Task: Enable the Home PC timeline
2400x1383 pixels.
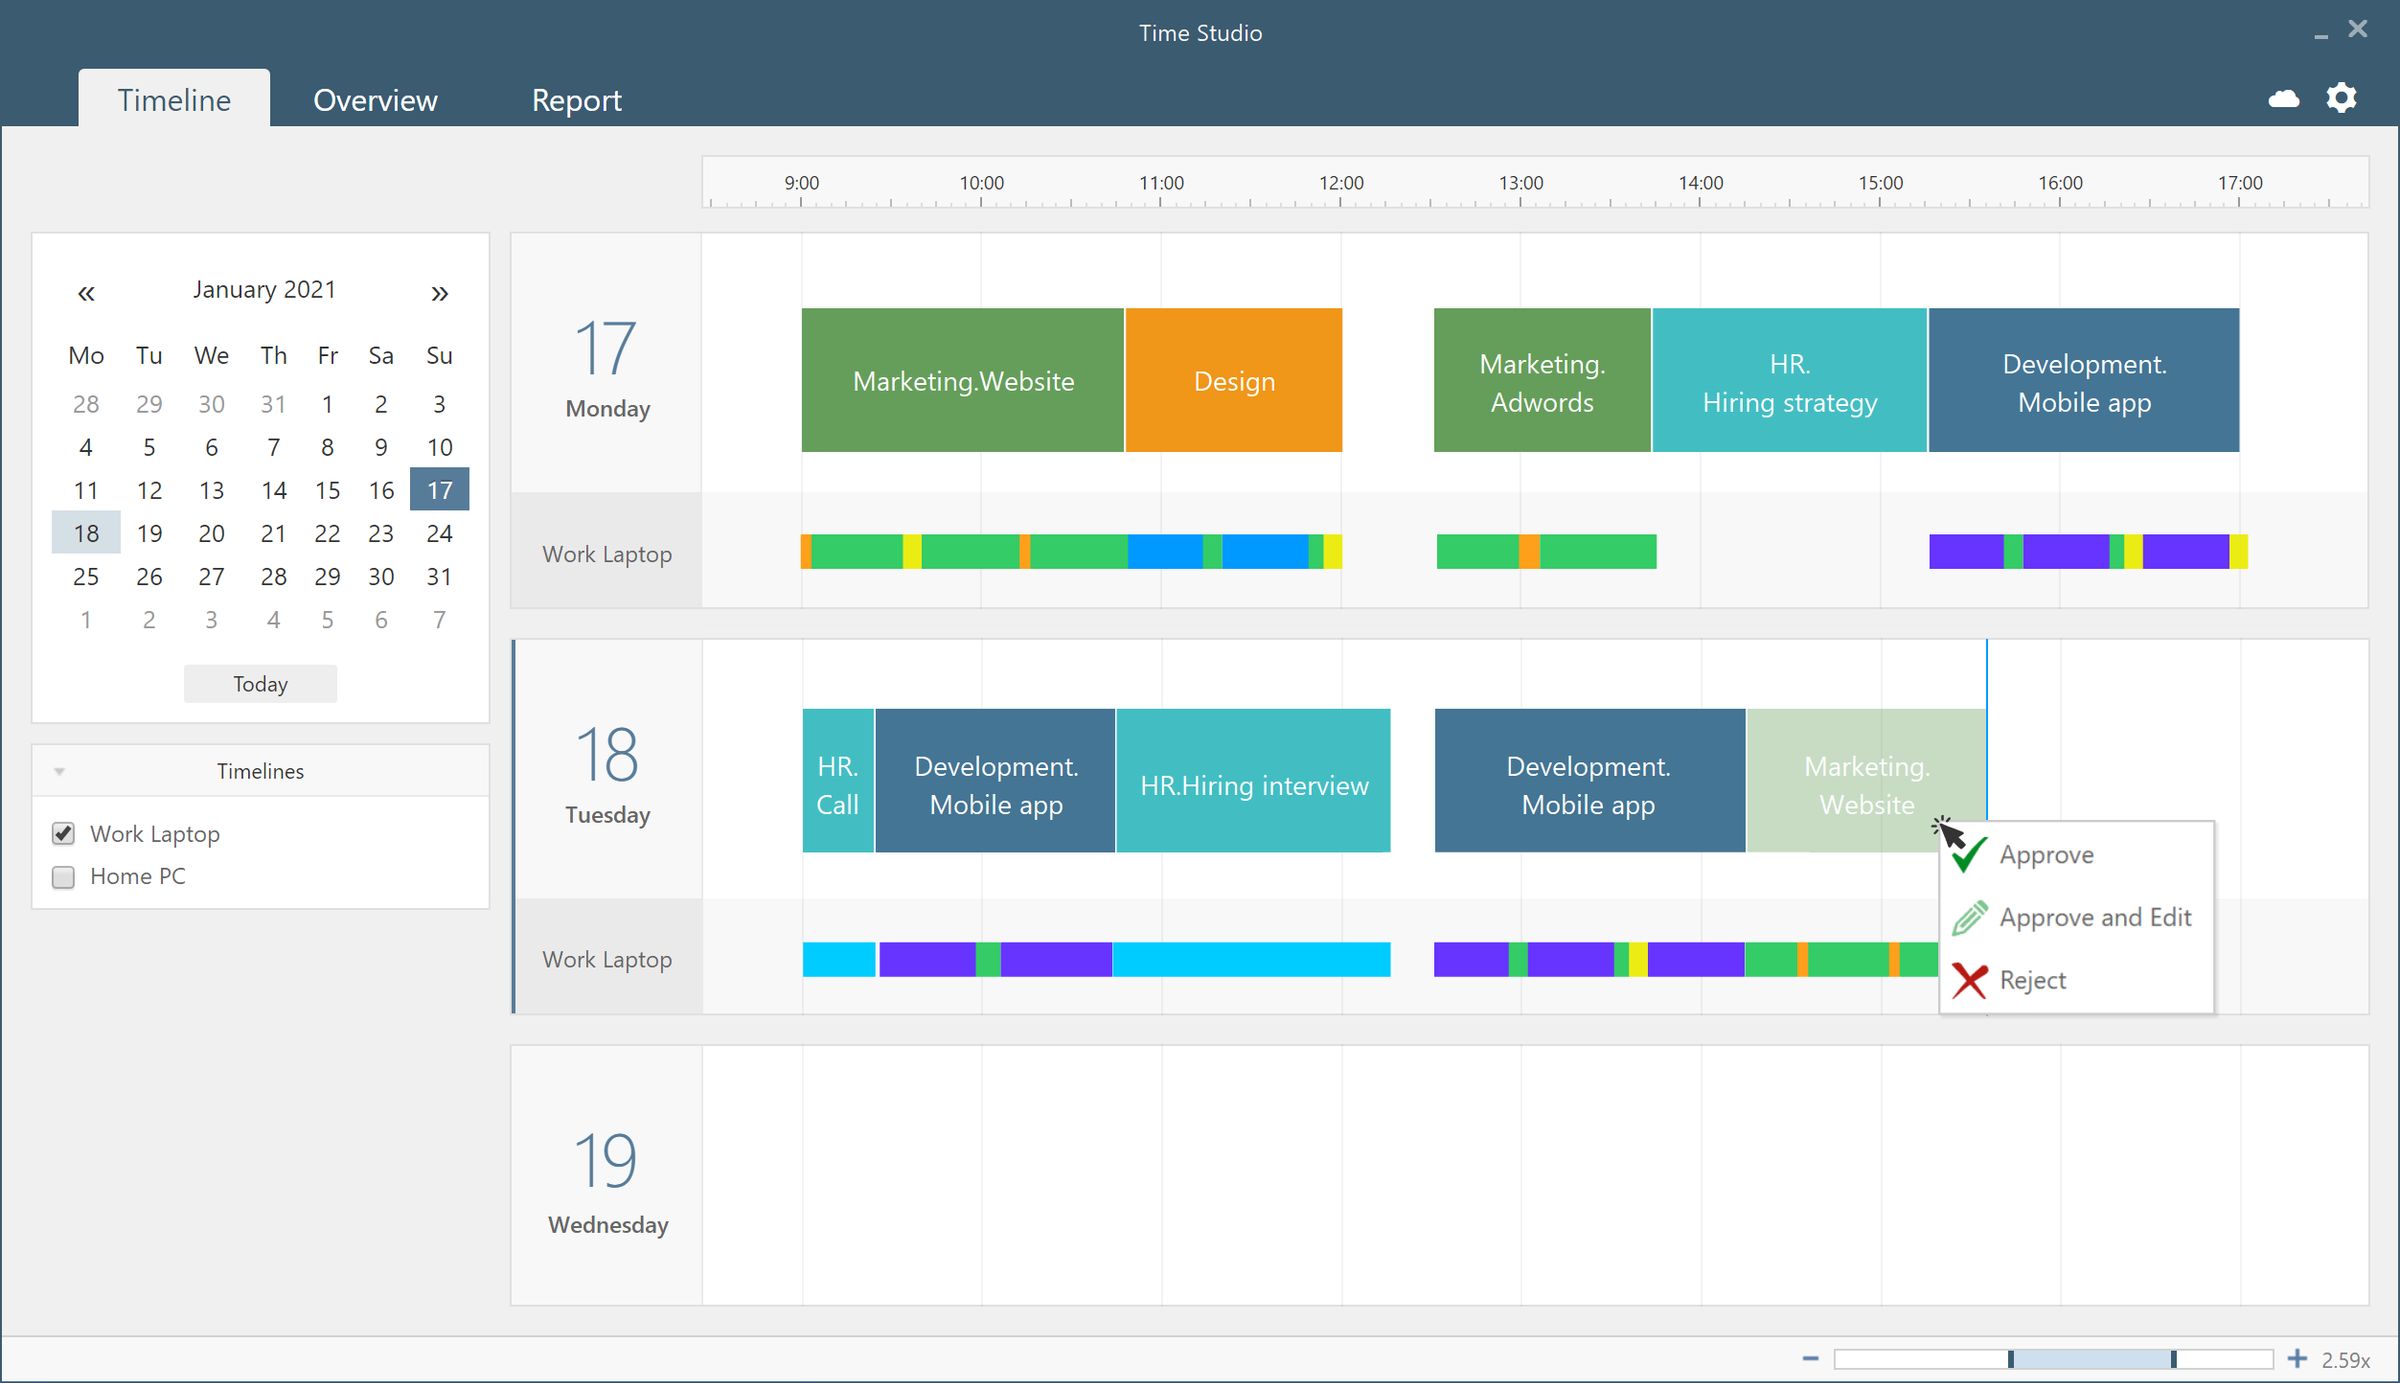Action: coord(63,877)
